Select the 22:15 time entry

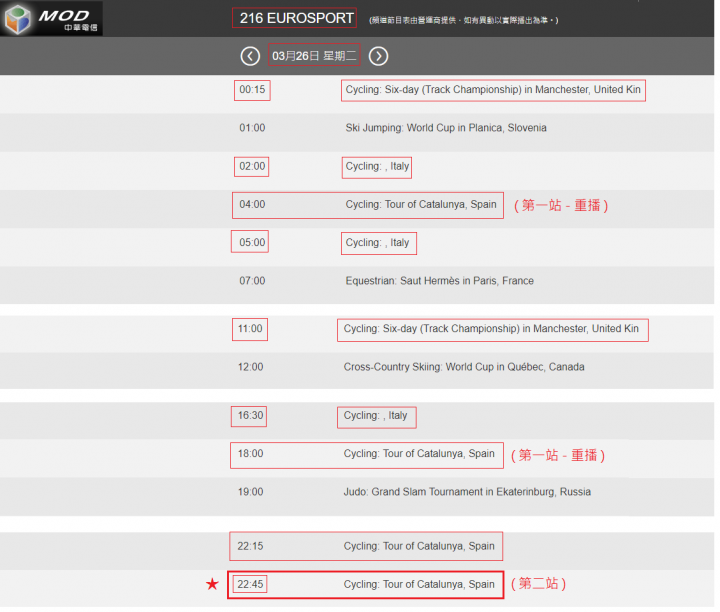tap(250, 546)
